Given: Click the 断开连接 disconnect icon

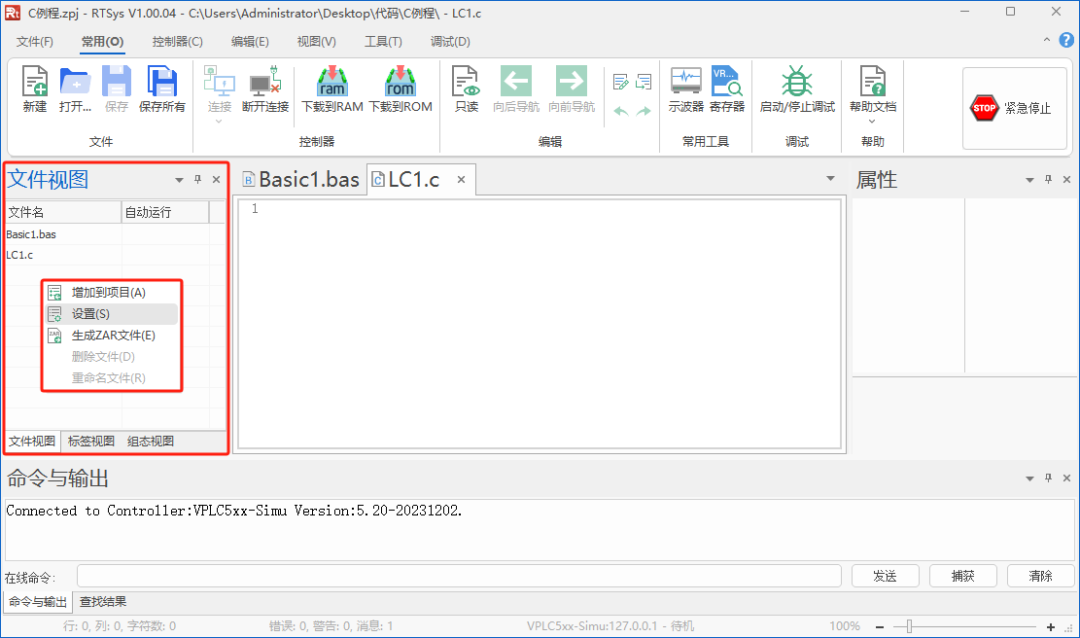Looking at the screenshot, I should pos(265,89).
